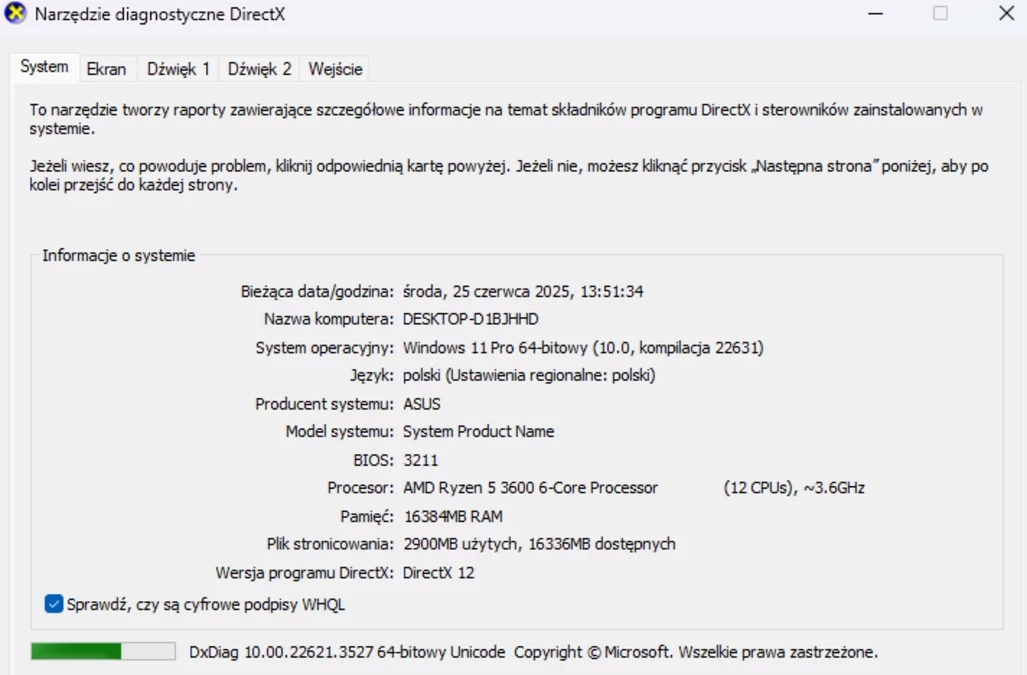Click the Windows 11 Pro operating system value
Screen dimensions: 1027x675
point(583,347)
